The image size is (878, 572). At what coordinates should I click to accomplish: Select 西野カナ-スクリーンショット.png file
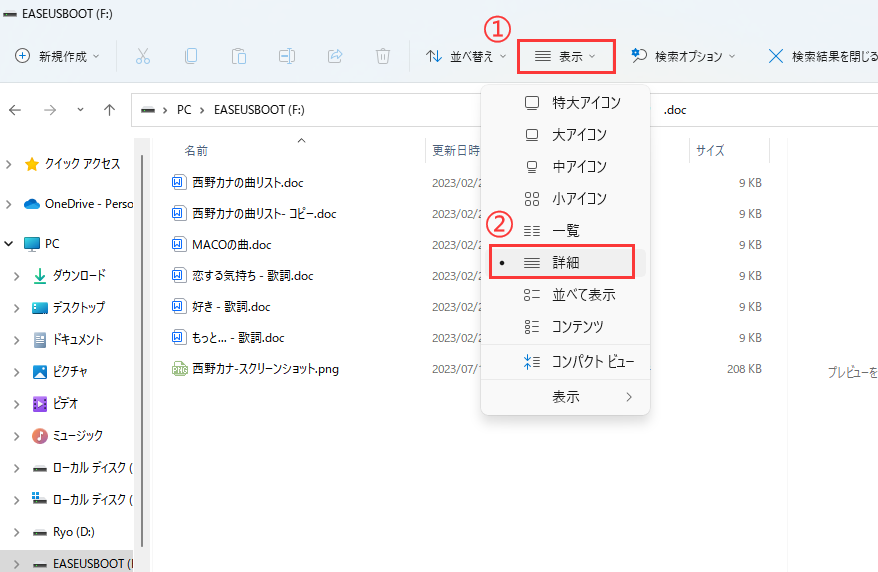[x=265, y=369]
